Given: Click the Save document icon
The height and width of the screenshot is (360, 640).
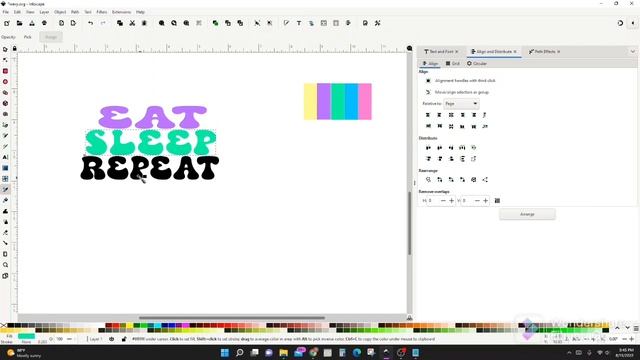Looking at the screenshot, I should (x=32, y=23).
